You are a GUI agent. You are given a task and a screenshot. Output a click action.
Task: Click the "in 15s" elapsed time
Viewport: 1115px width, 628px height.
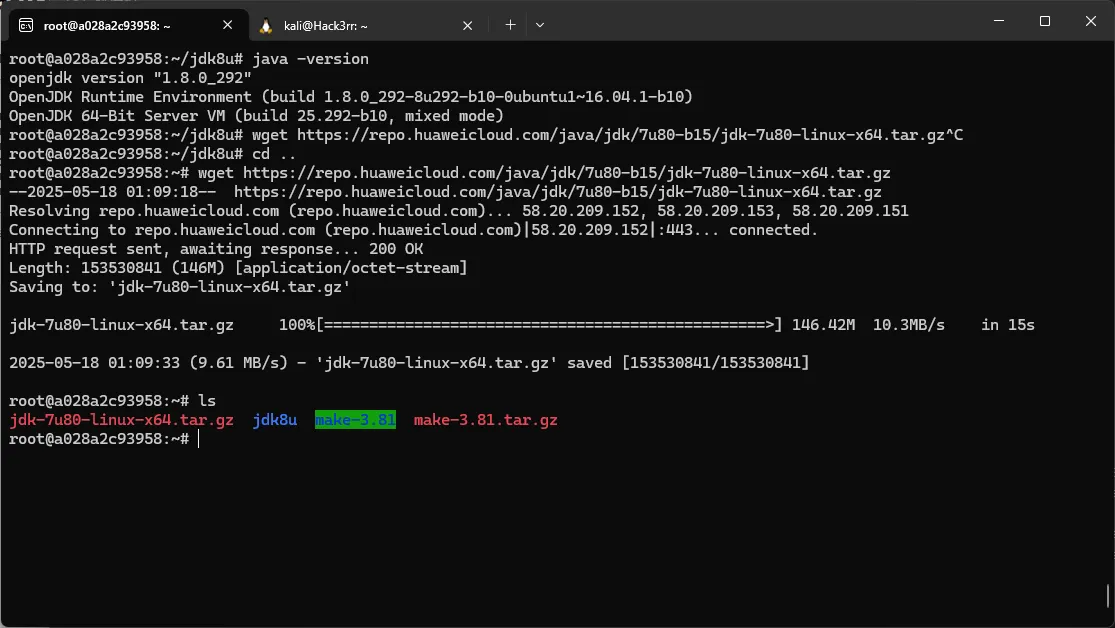[1008, 325]
